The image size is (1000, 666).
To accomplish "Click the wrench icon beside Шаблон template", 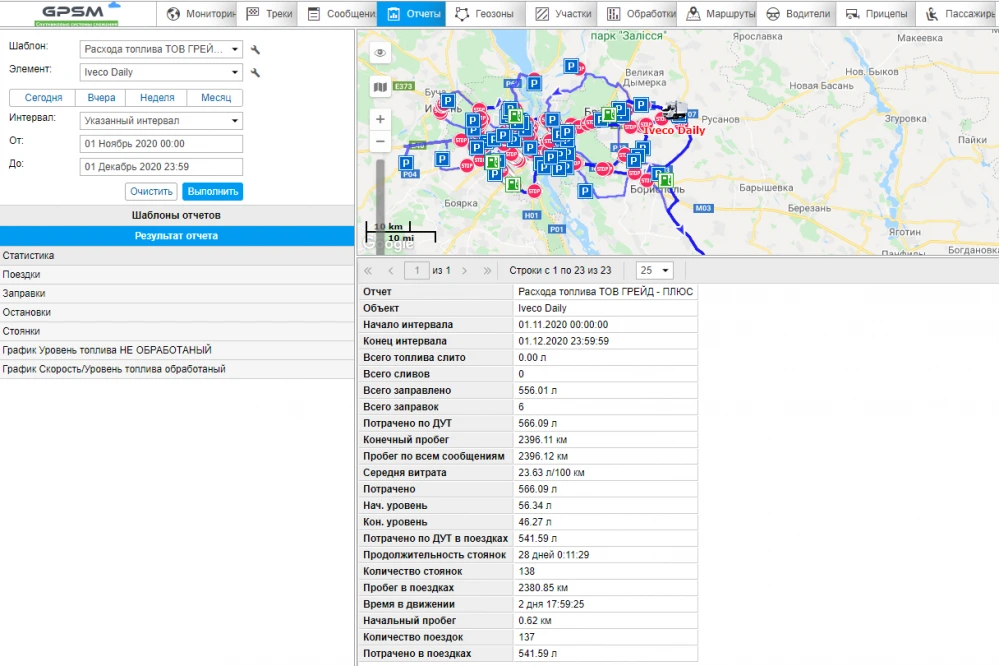I will pyautogui.click(x=254, y=48).
